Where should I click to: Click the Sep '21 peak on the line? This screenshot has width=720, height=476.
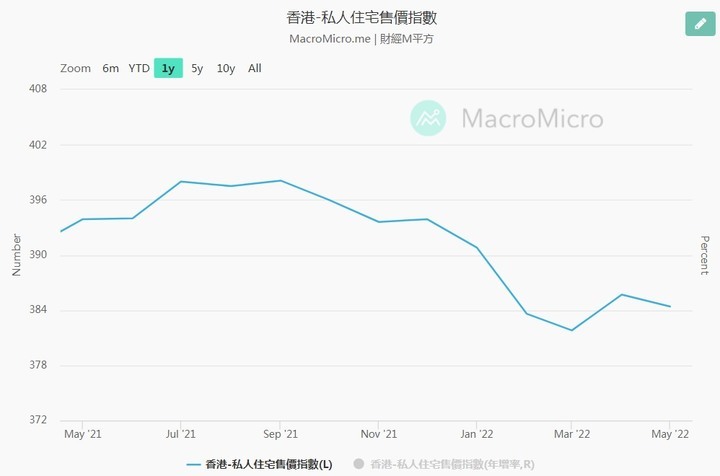pos(281,180)
